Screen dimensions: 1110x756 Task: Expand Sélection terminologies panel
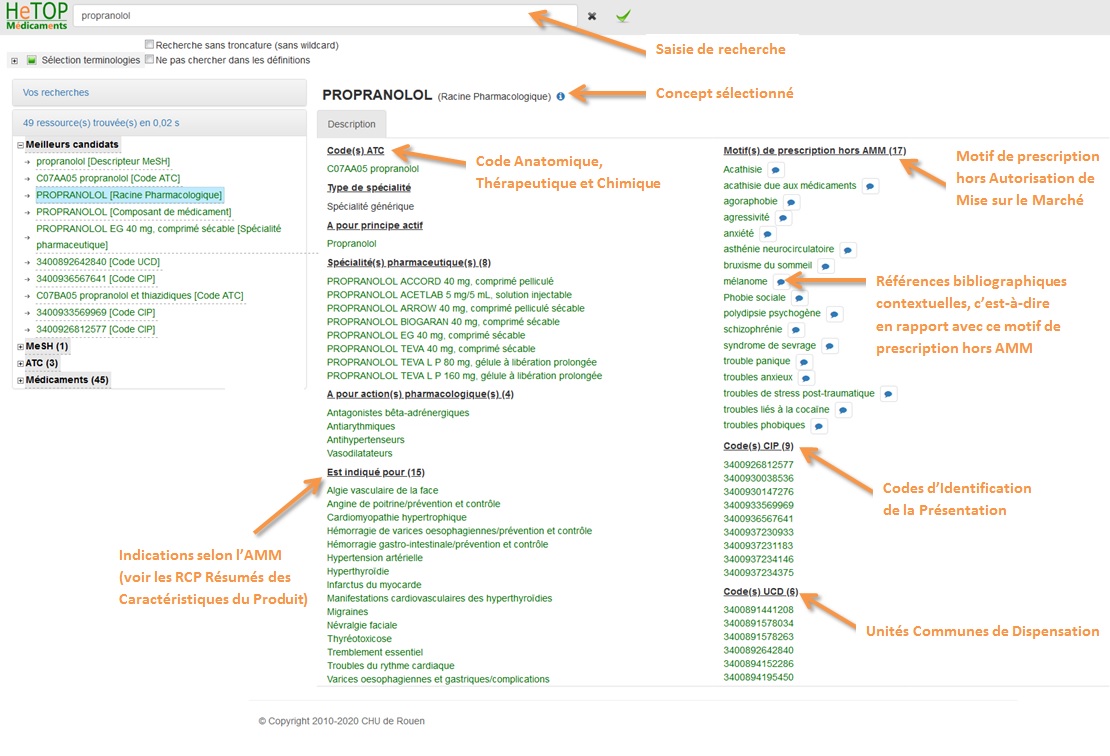14,61
